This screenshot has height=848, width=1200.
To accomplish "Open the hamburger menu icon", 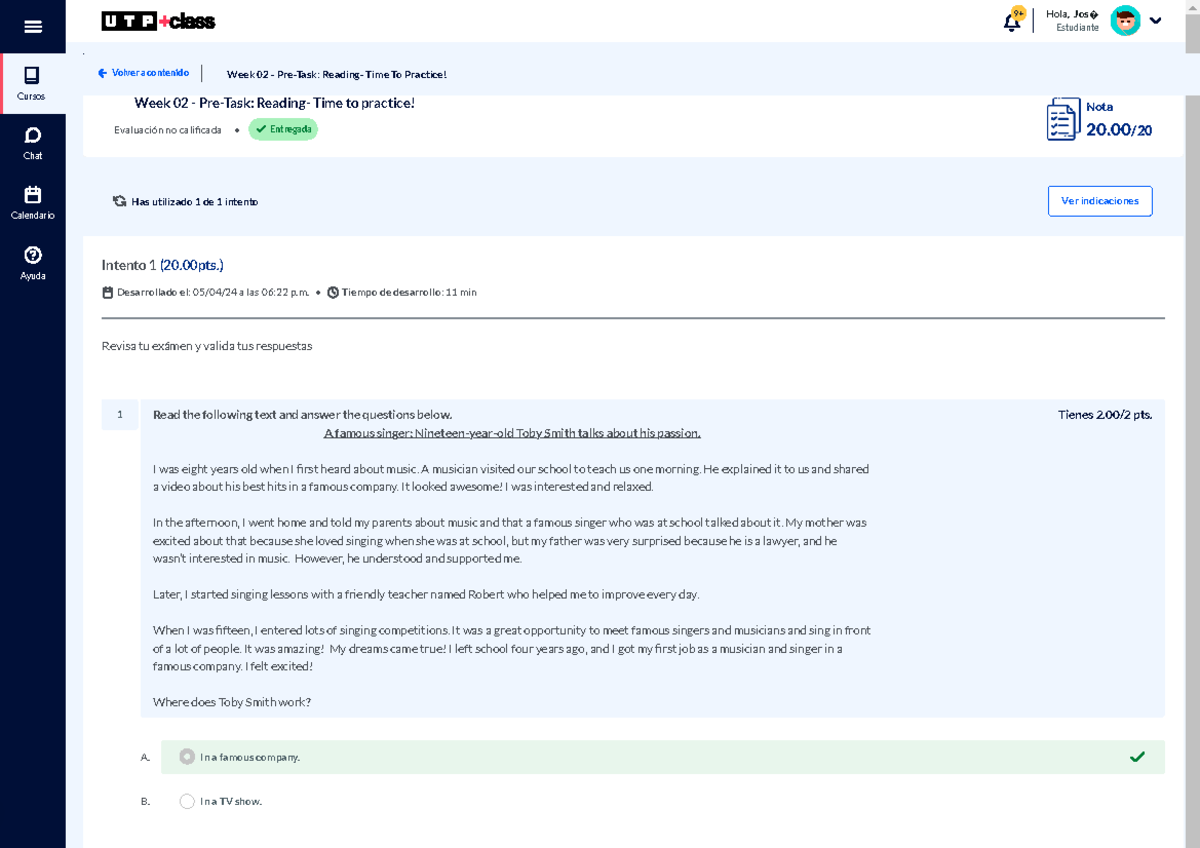I will click(33, 27).
